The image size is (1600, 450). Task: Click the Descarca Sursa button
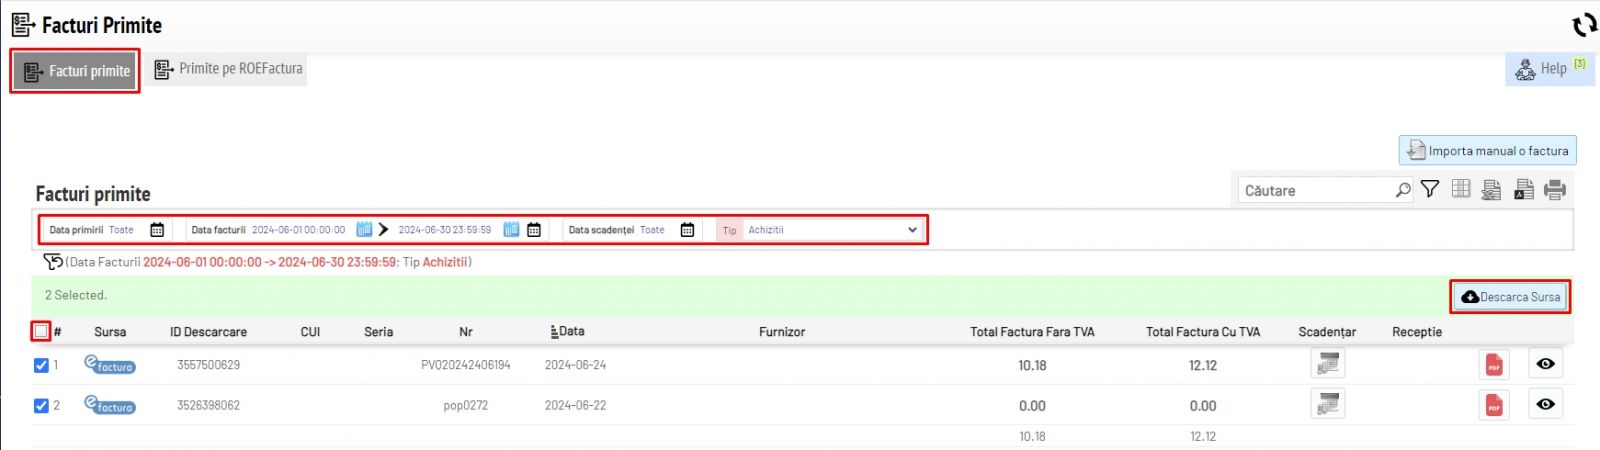pos(1510,297)
